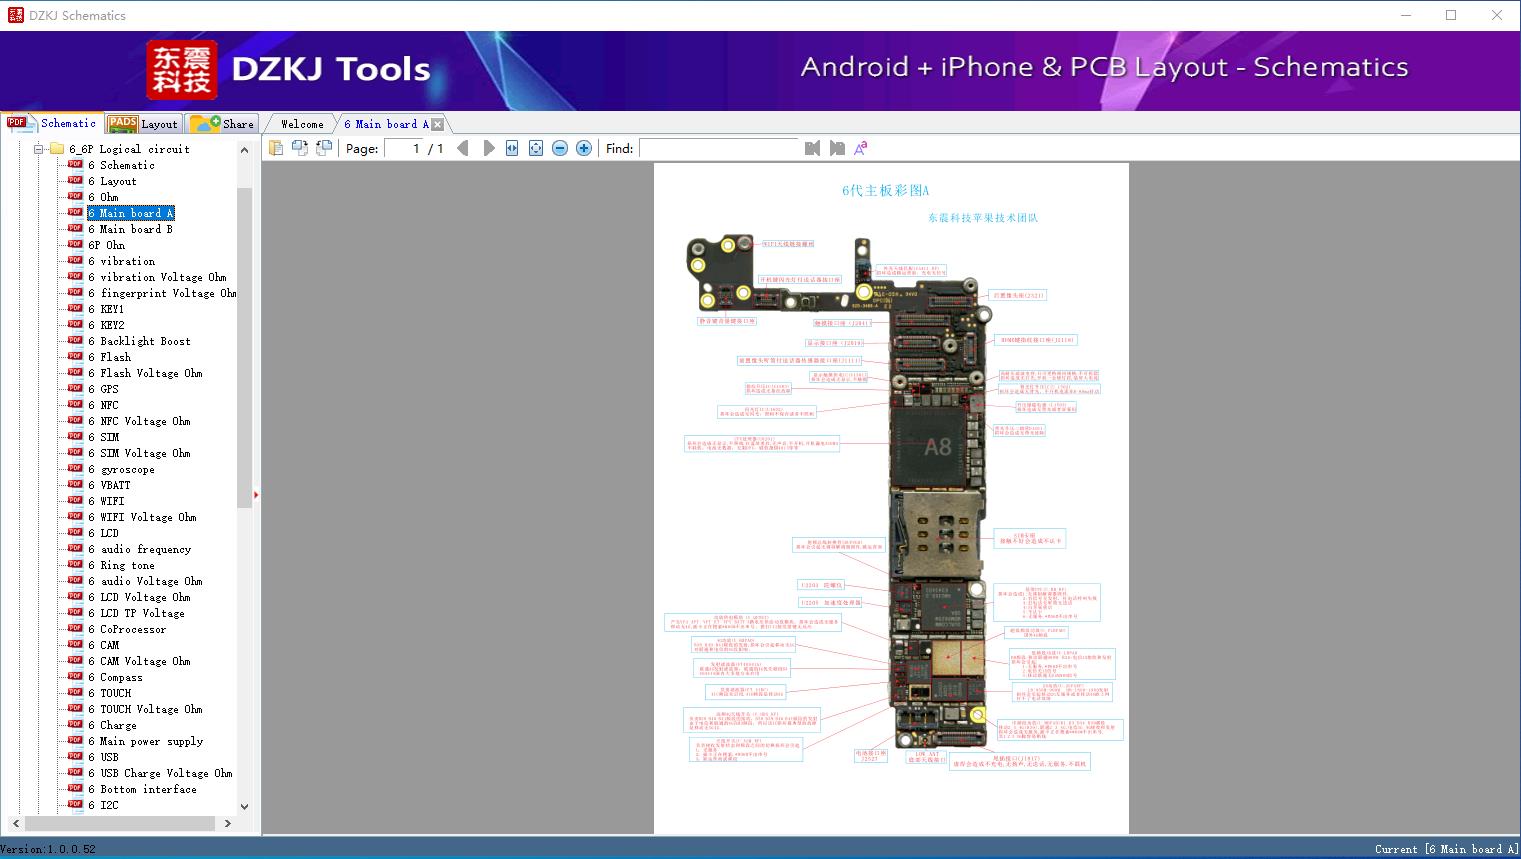This screenshot has width=1521, height=859.
Task: Open the 6 SIM document
Action: pyautogui.click(x=103, y=437)
